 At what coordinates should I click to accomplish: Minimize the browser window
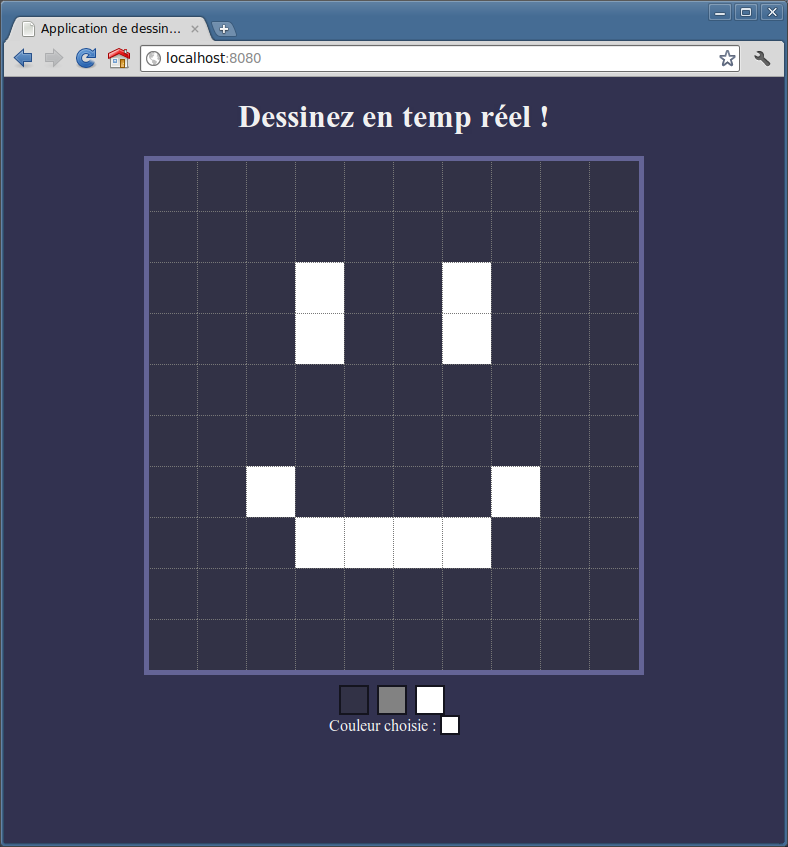click(x=720, y=12)
